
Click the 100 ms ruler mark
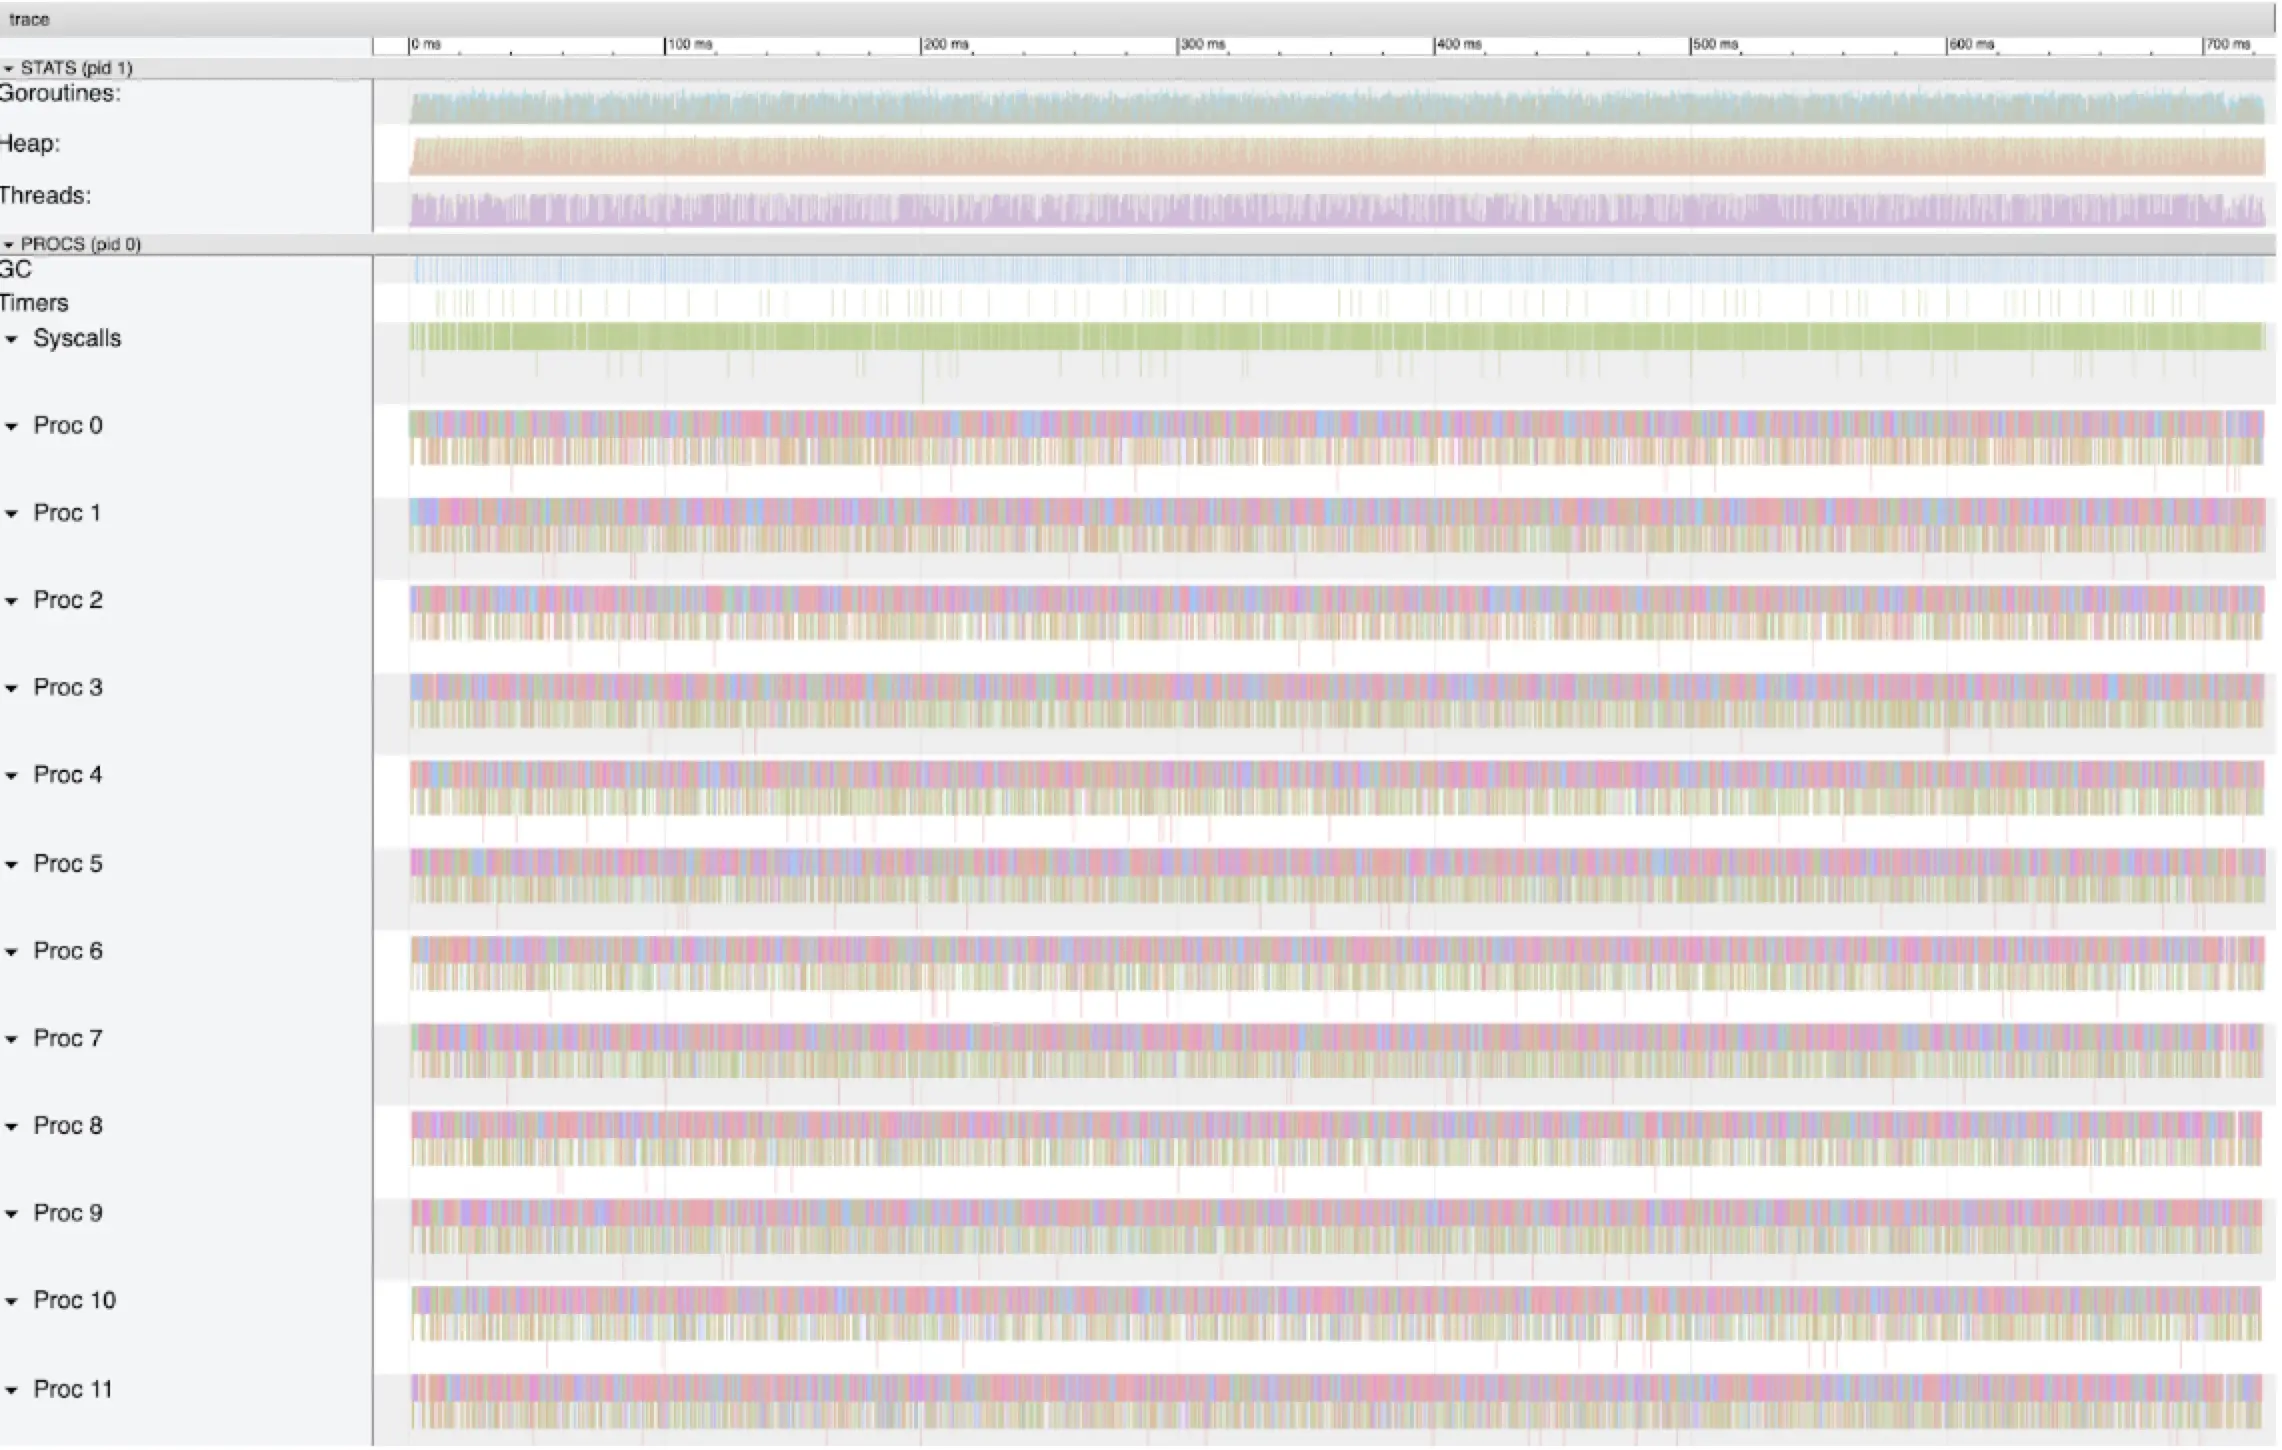pyautogui.click(x=690, y=45)
